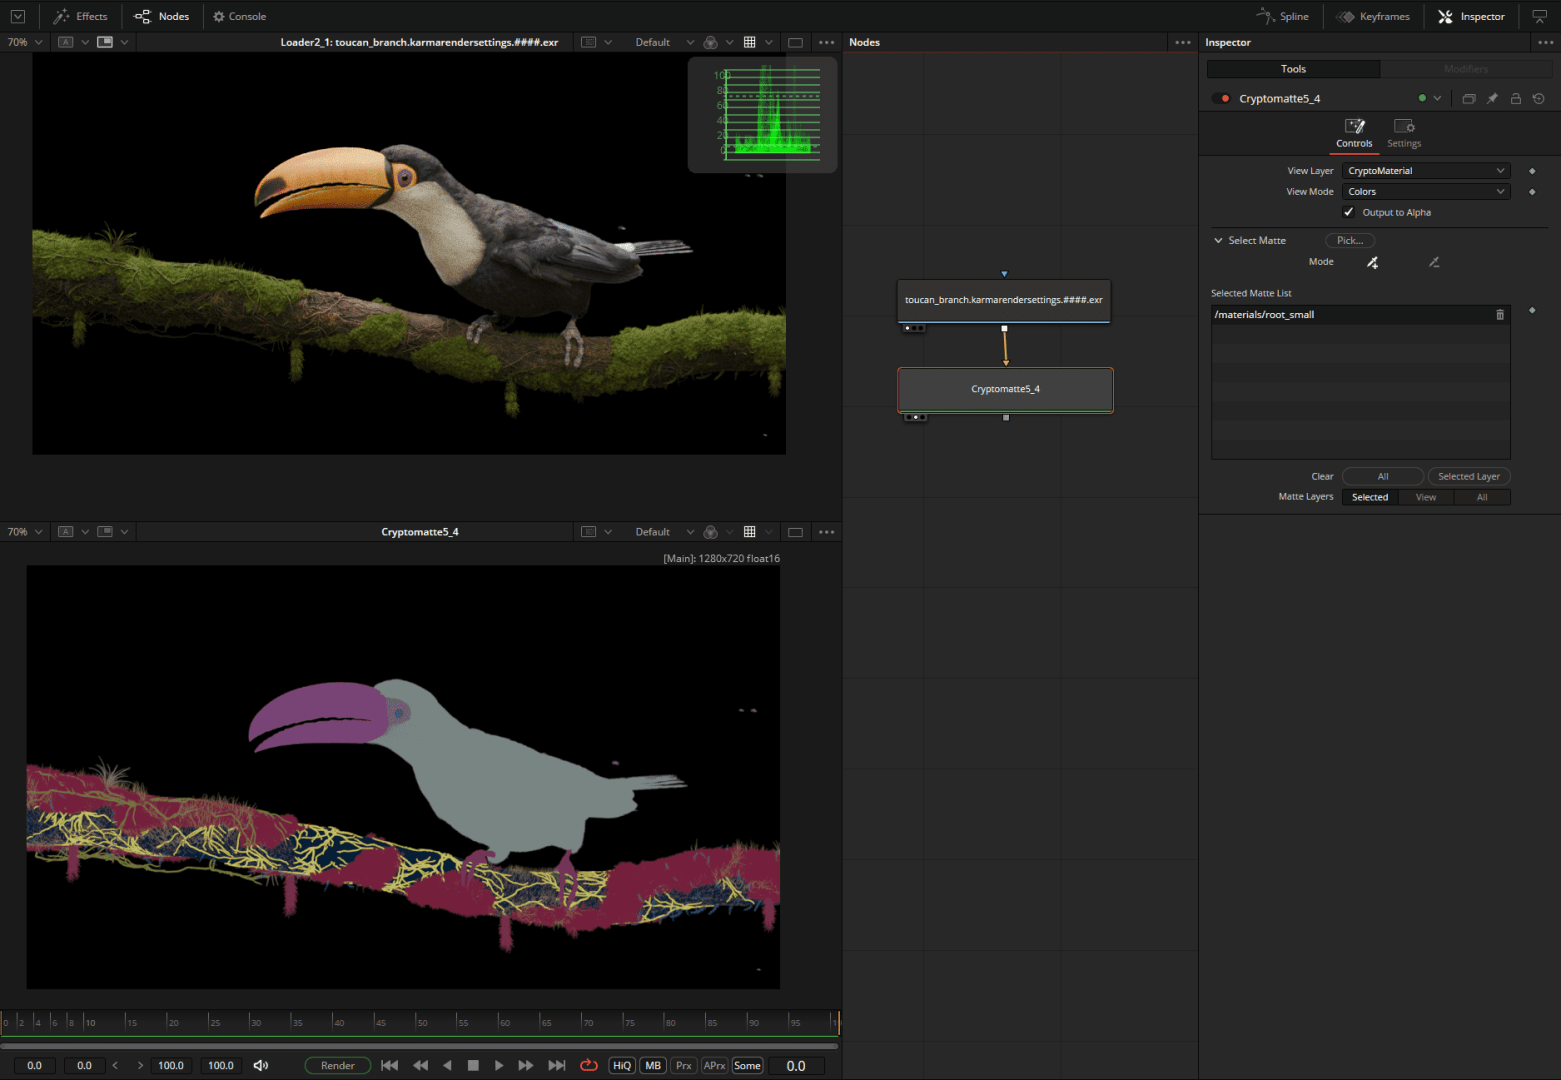1561x1080 pixels.
Task: Click the reset node settings icon
Action: point(1539,98)
